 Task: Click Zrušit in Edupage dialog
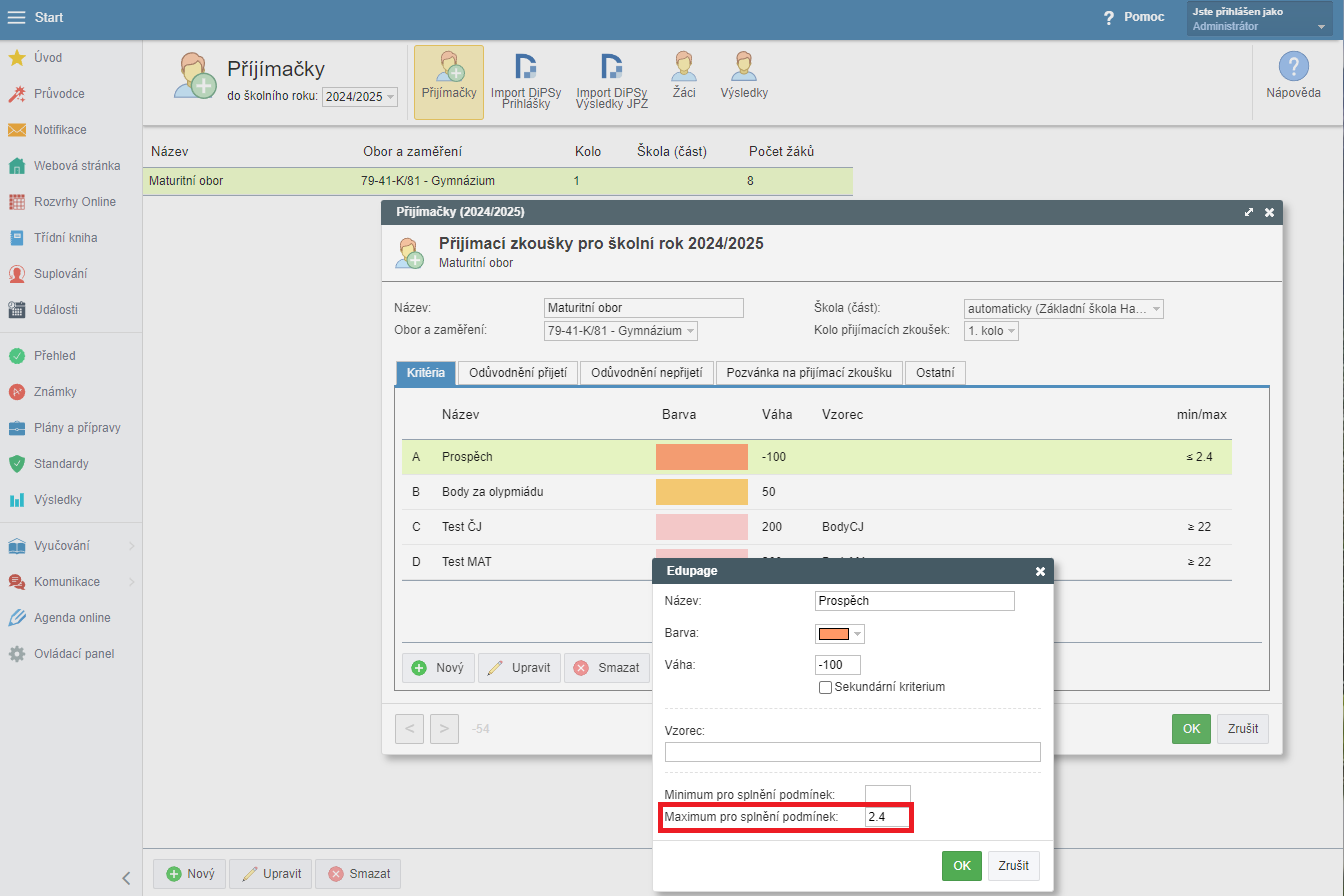click(1014, 866)
